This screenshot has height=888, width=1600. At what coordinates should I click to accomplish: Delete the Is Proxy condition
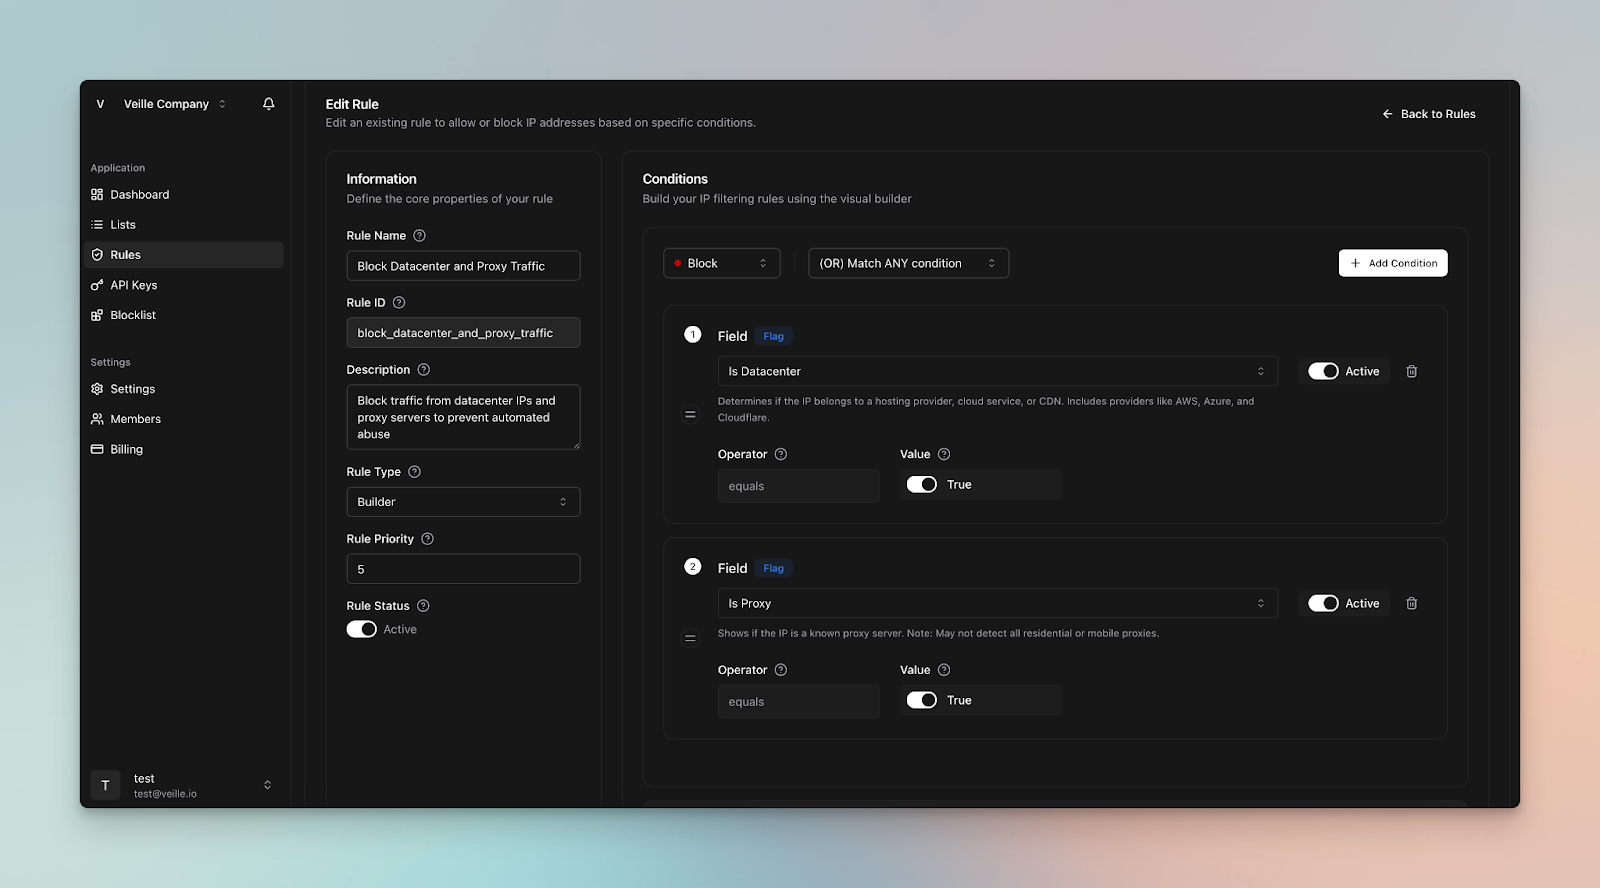[x=1412, y=604]
